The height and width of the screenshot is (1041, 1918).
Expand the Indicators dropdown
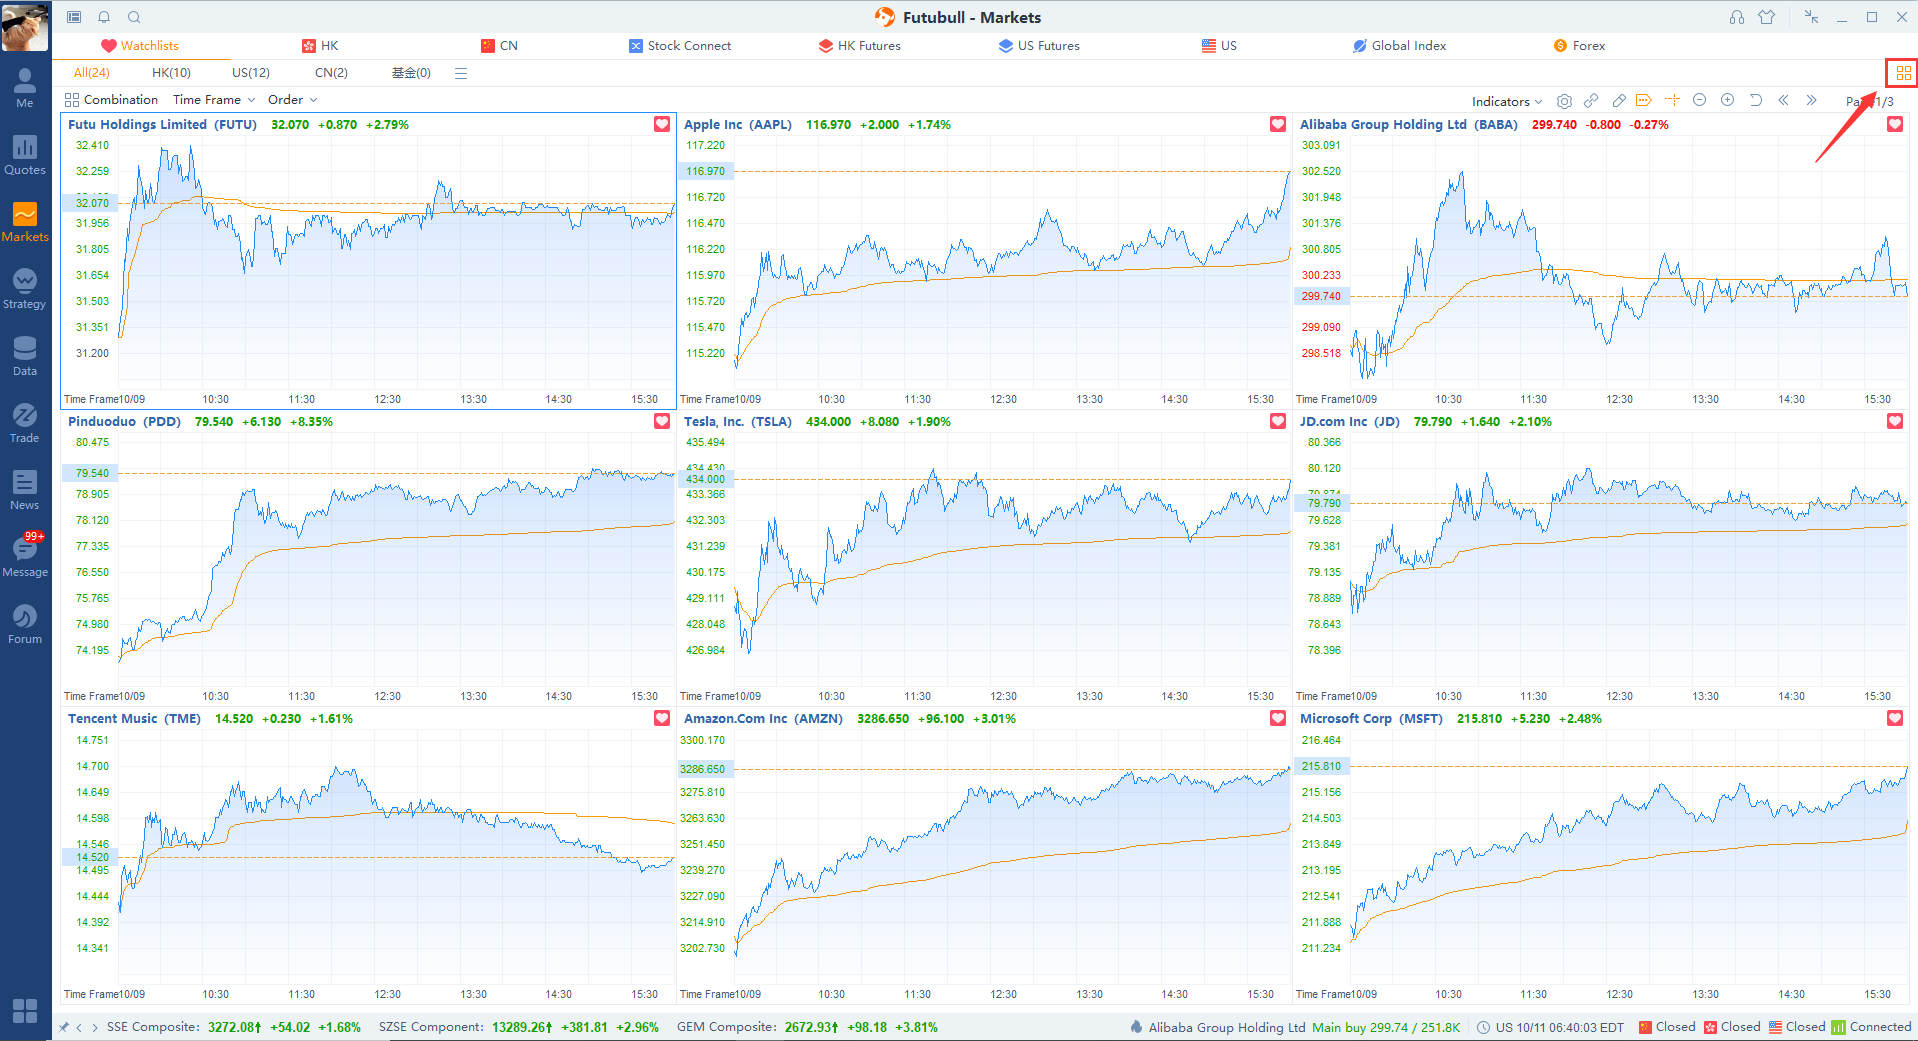tap(1507, 101)
